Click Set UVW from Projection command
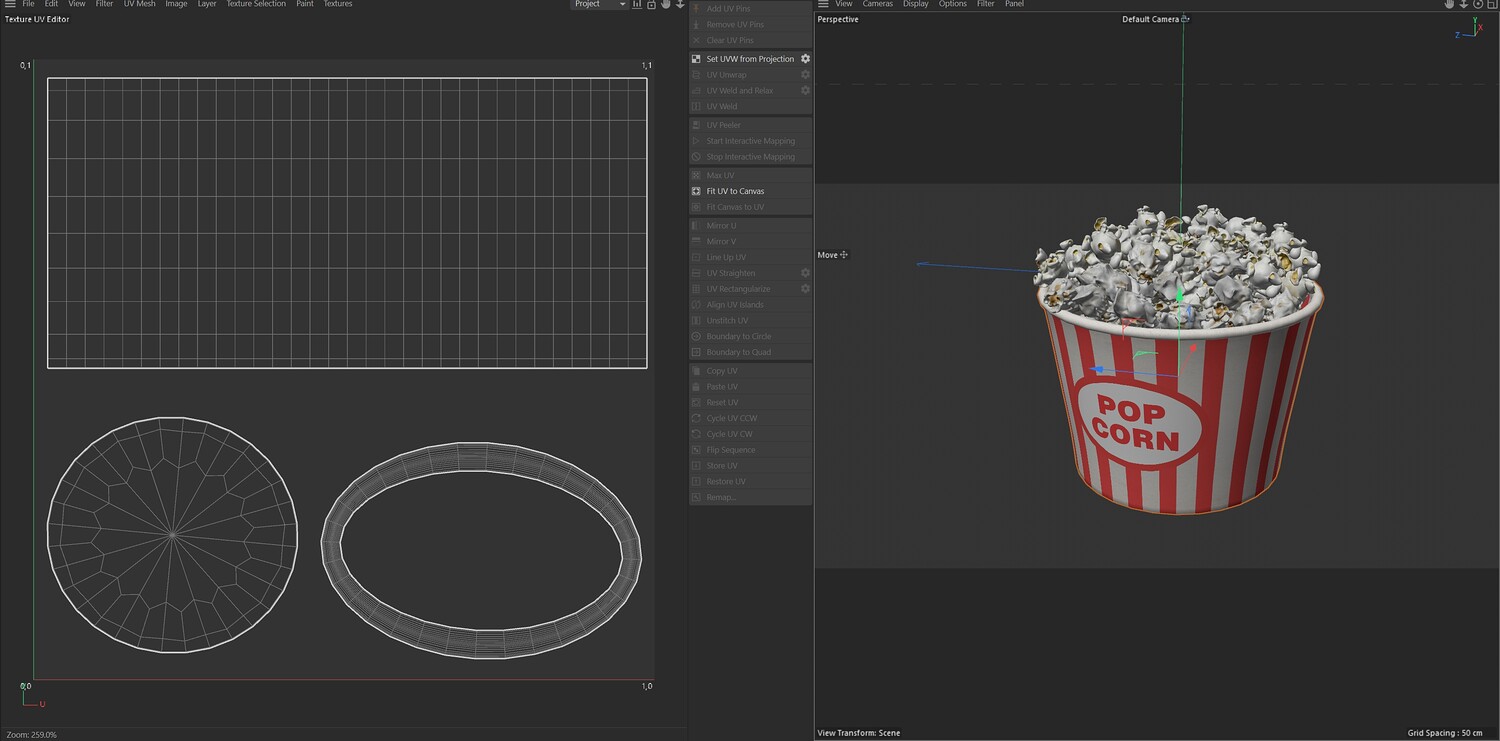This screenshot has height=741, width=1500. pos(750,59)
